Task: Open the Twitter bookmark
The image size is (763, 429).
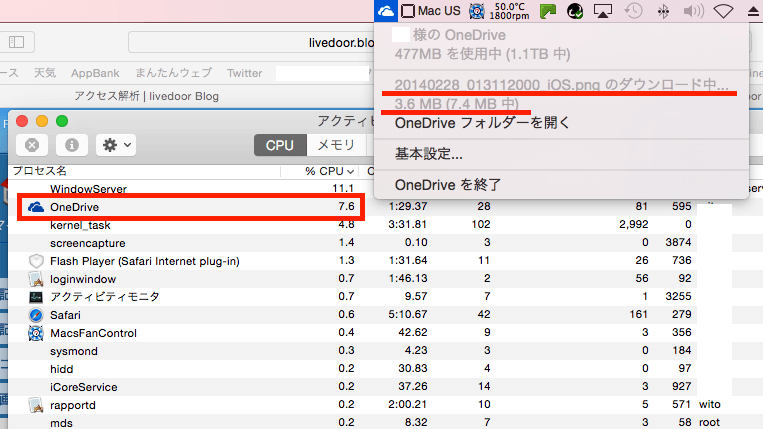Action: click(x=244, y=73)
